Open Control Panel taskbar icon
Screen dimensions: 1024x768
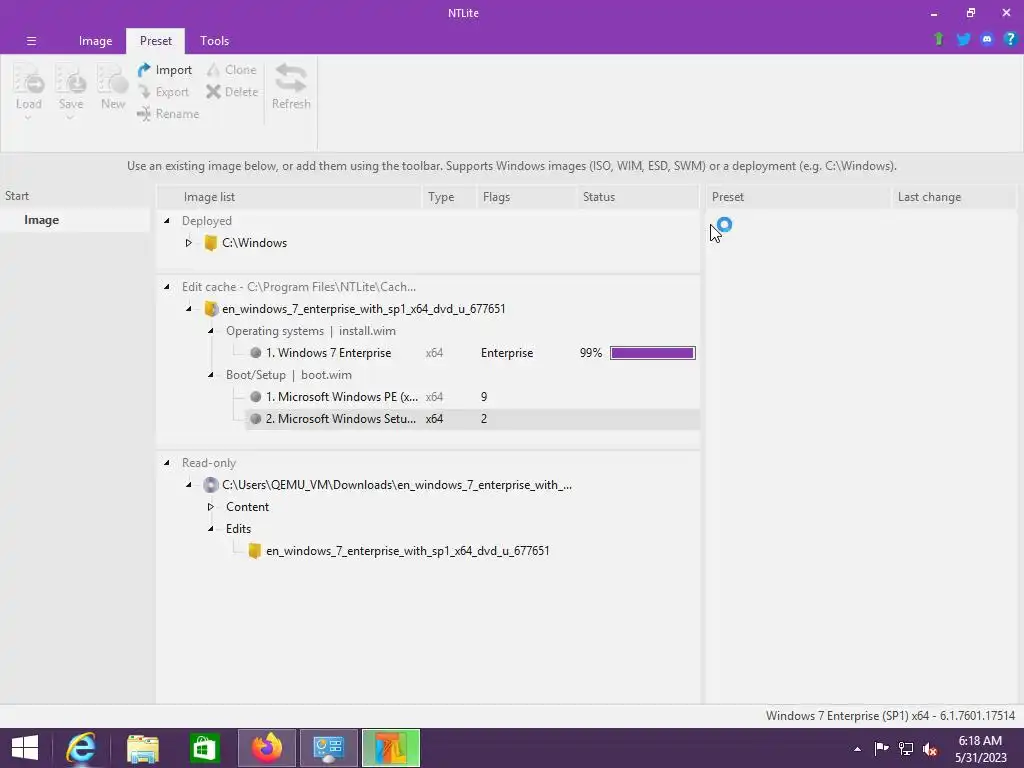[328, 748]
